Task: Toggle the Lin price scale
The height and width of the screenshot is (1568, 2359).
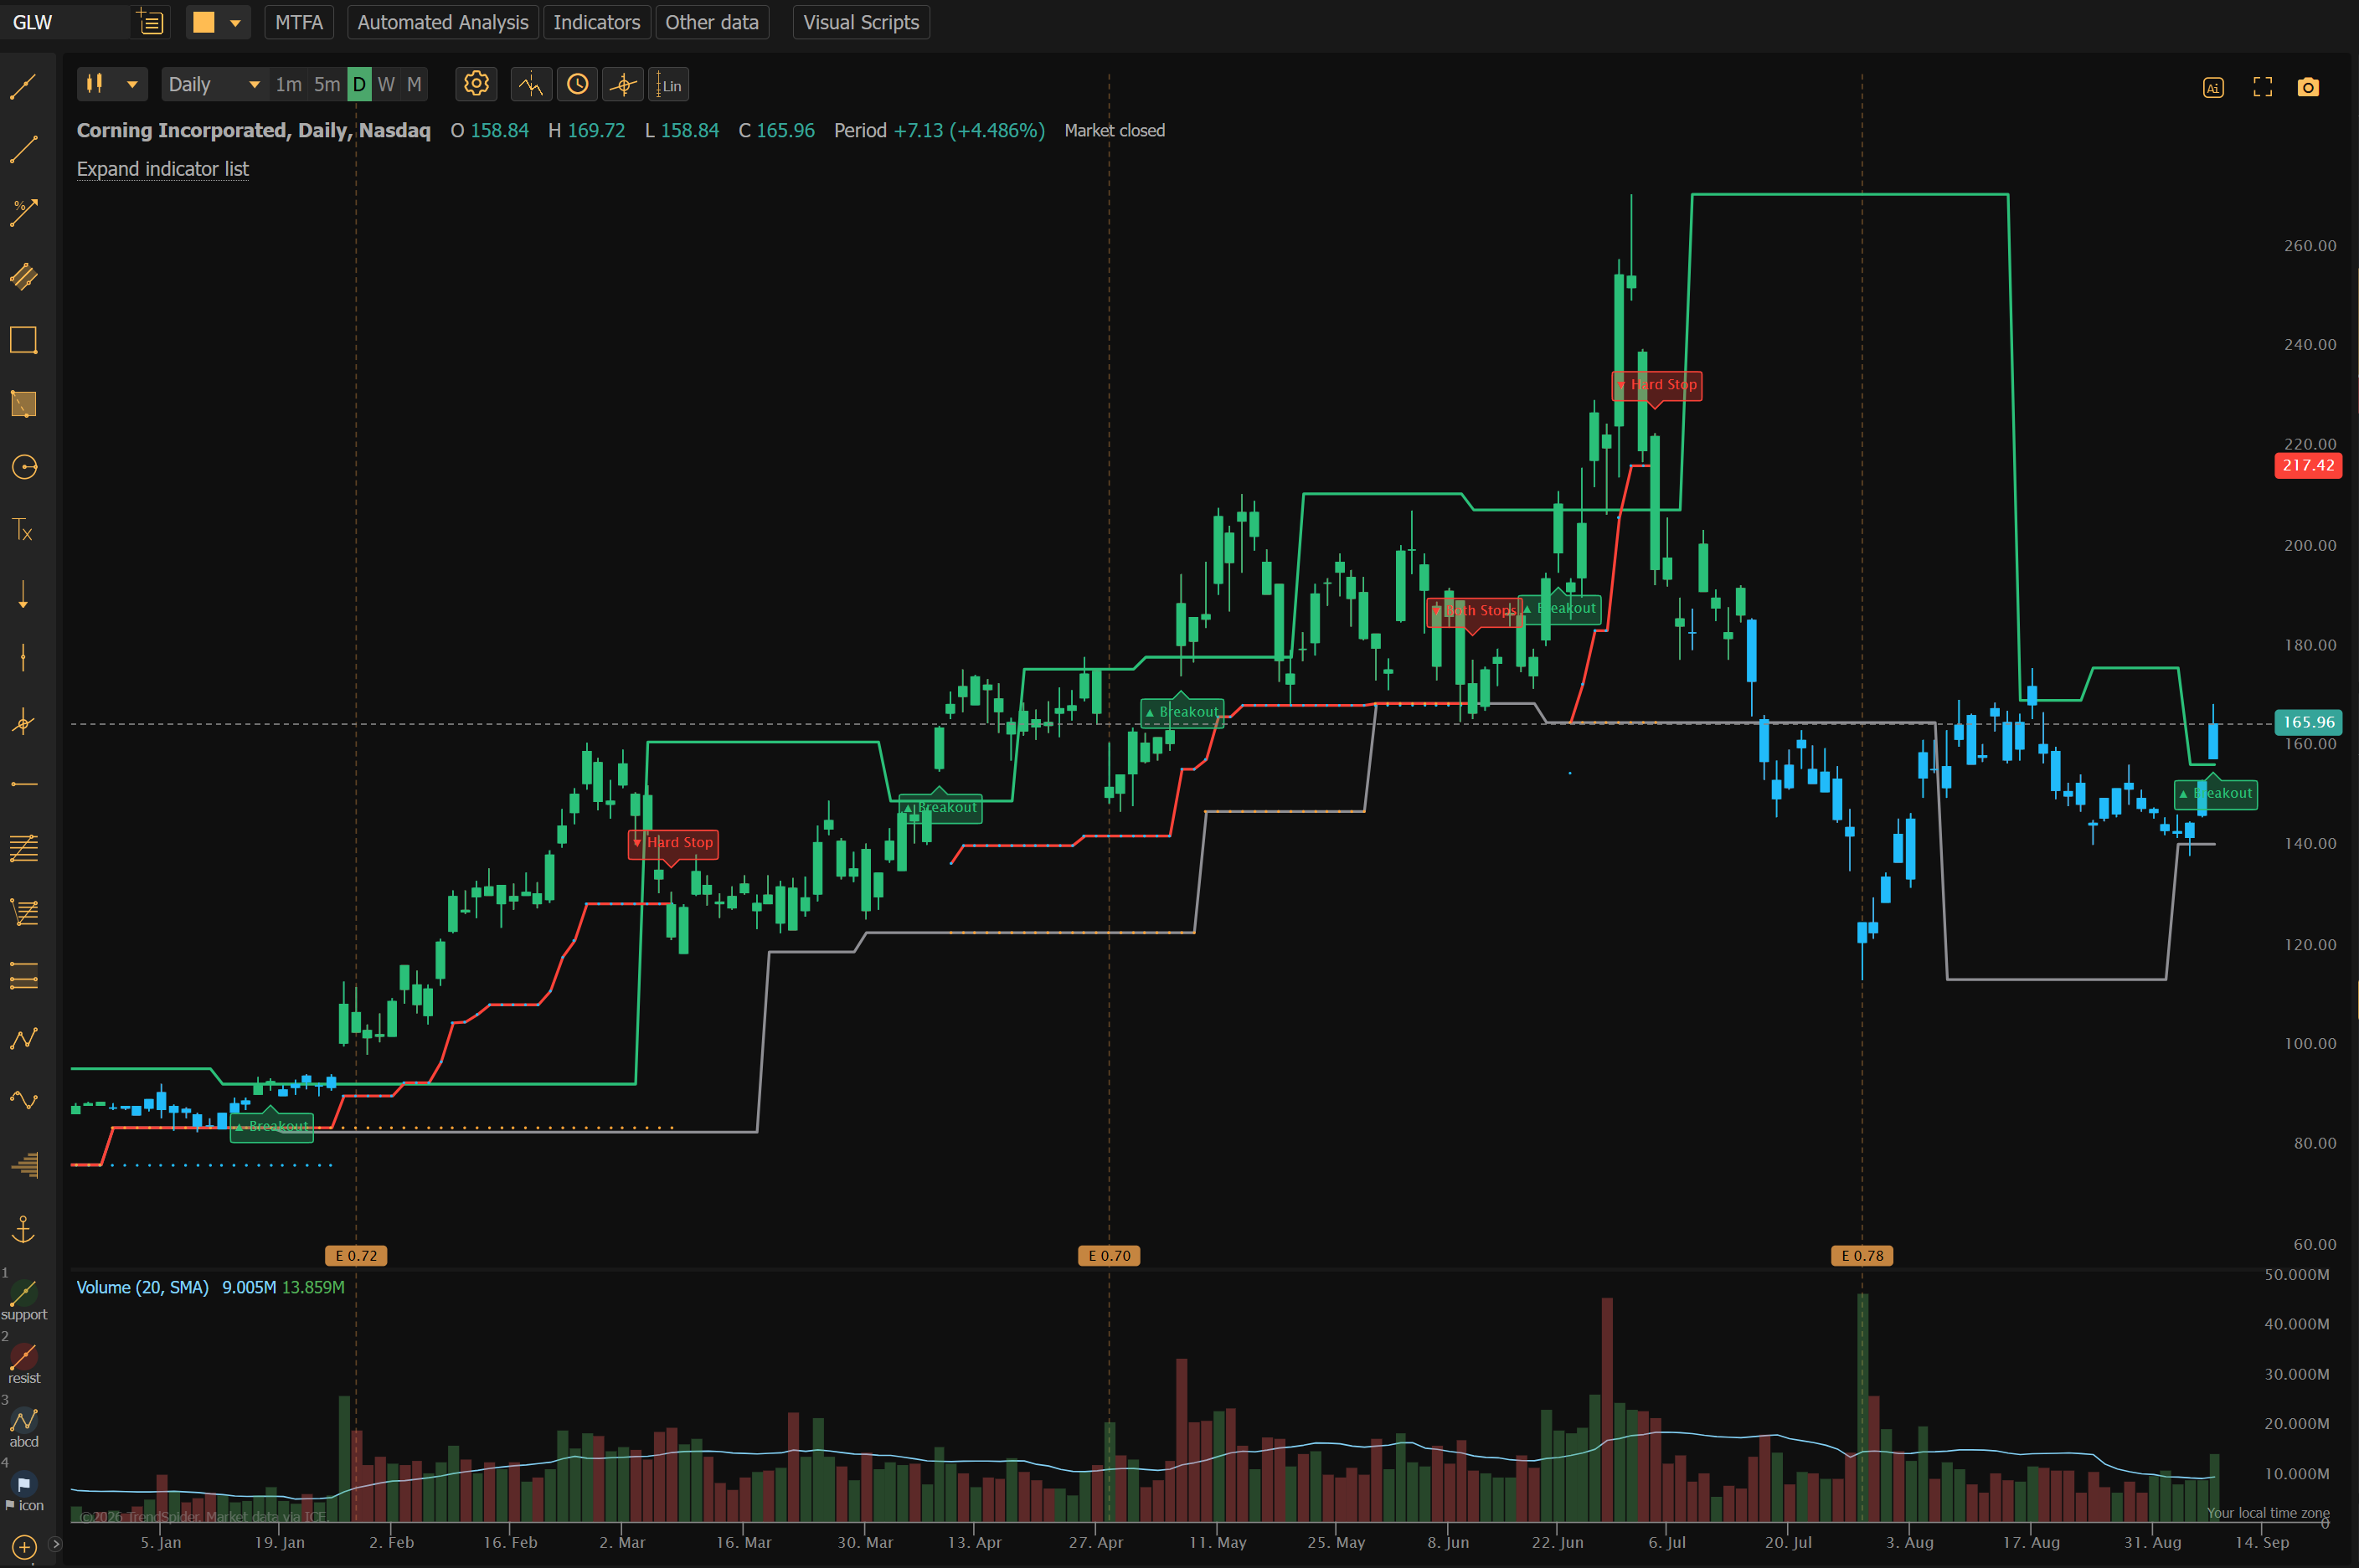Action: tap(669, 84)
